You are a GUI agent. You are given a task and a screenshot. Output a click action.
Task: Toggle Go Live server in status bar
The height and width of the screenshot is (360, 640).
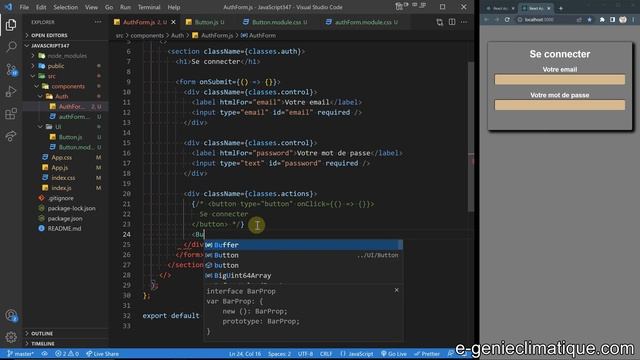[x=394, y=354]
